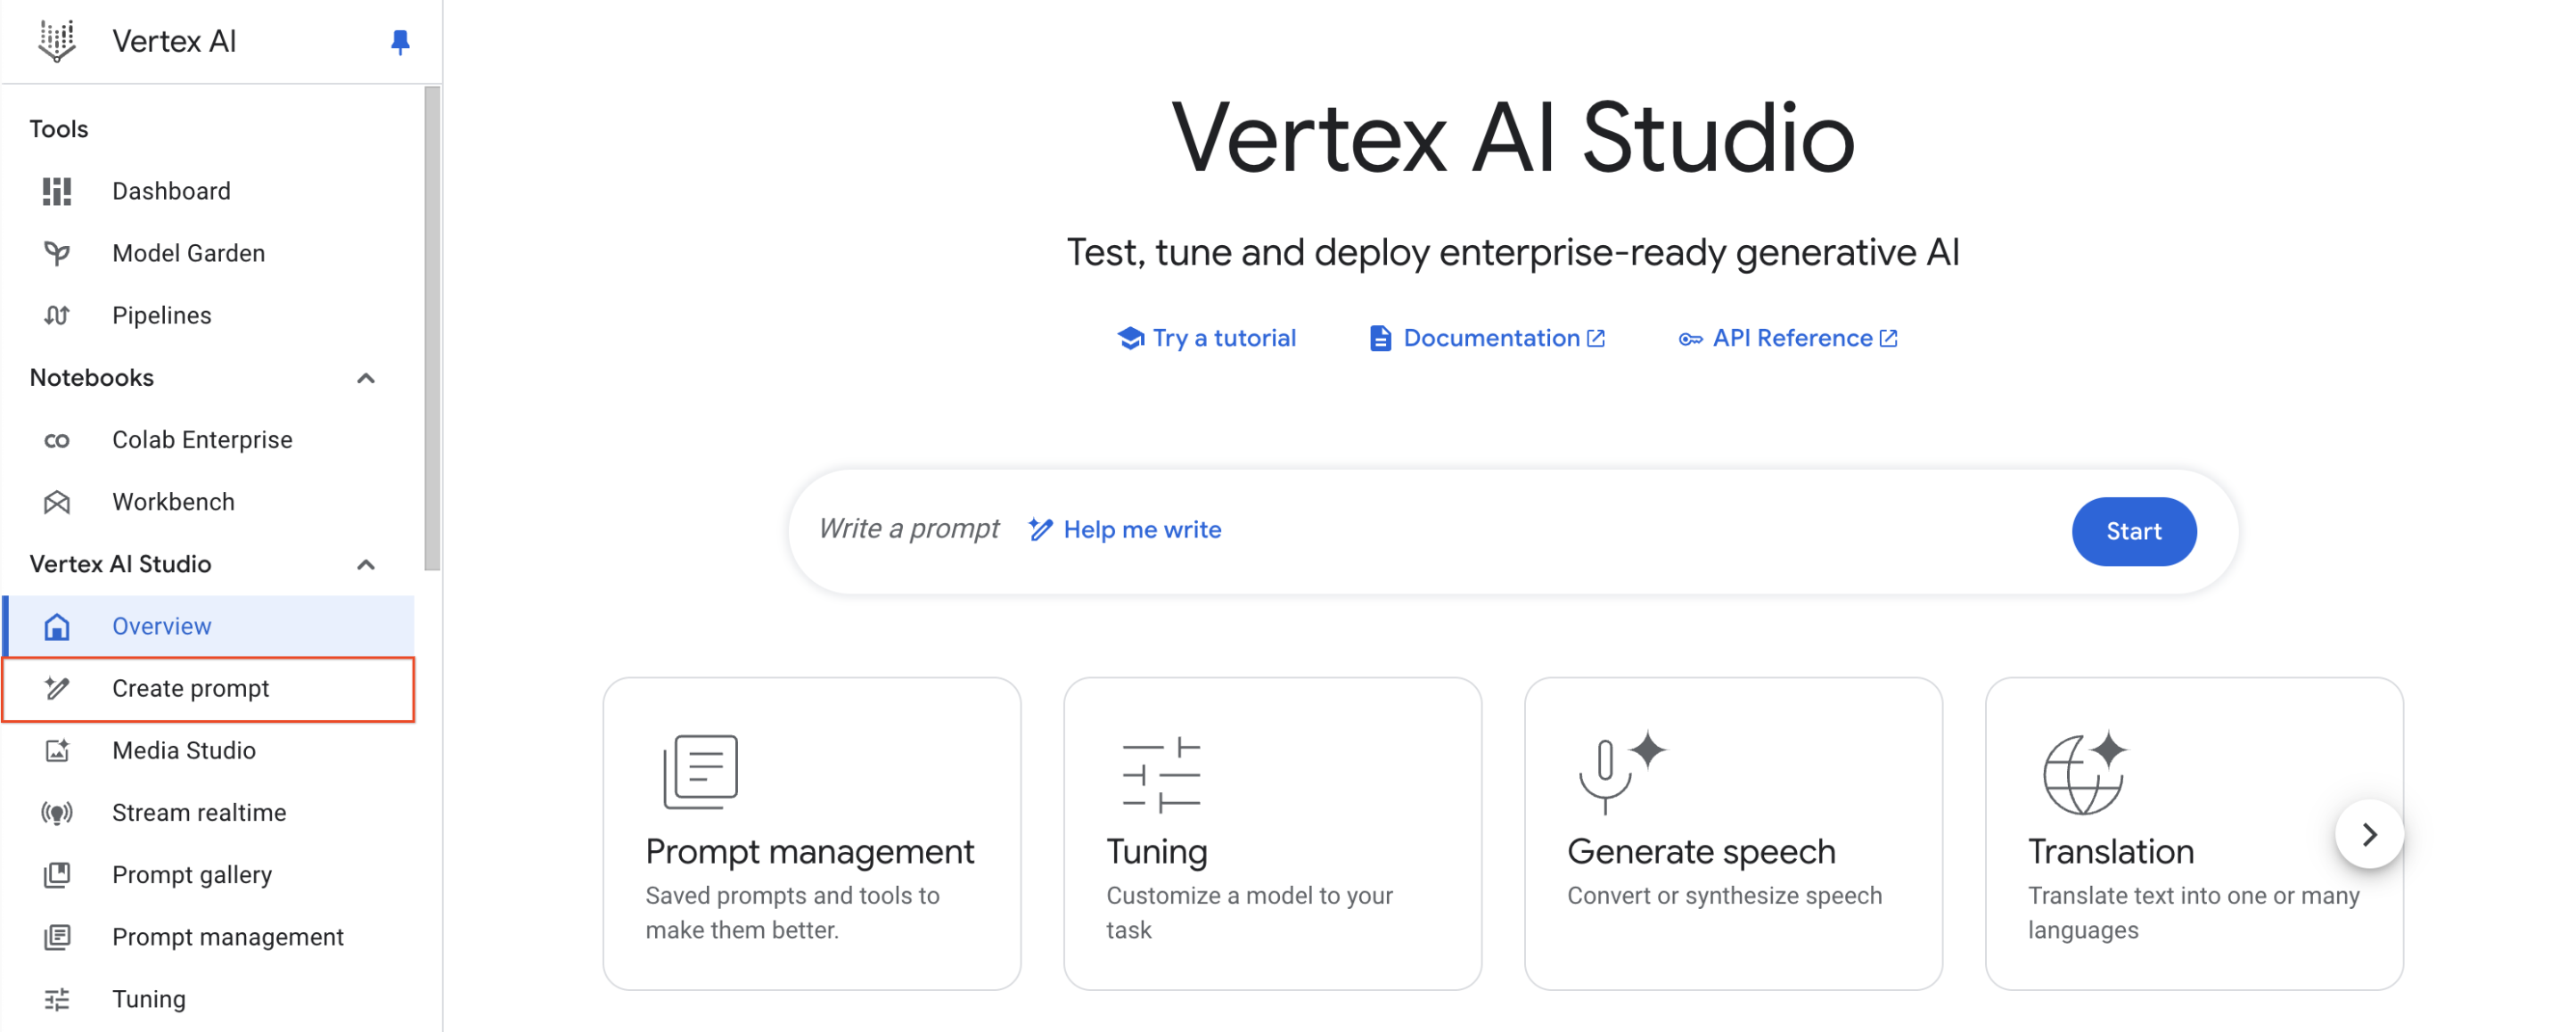The image size is (2576, 1032).
Task: Click the Media Studio image icon
Action: (57, 751)
